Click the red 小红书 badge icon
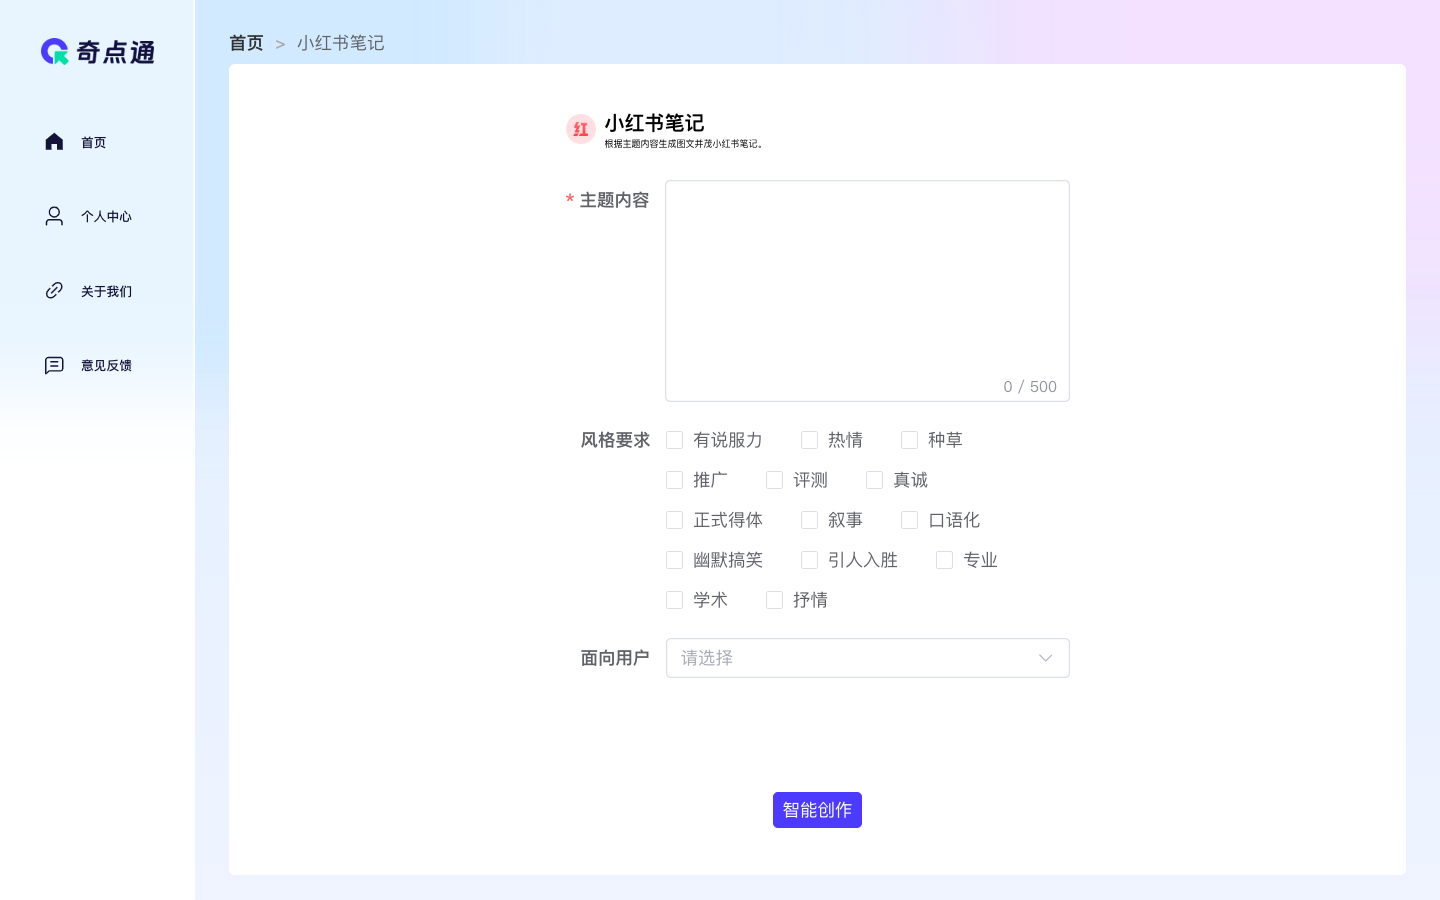The width and height of the screenshot is (1440, 900). 580,128
